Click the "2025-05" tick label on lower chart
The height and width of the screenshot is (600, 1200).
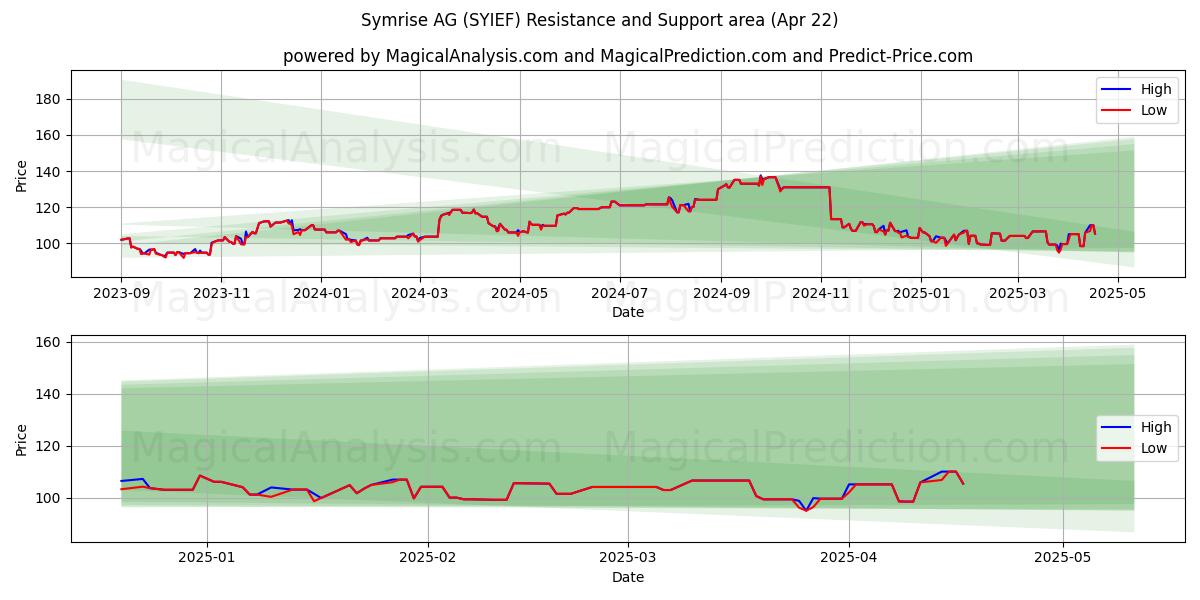pyautogui.click(x=1063, y=558)
